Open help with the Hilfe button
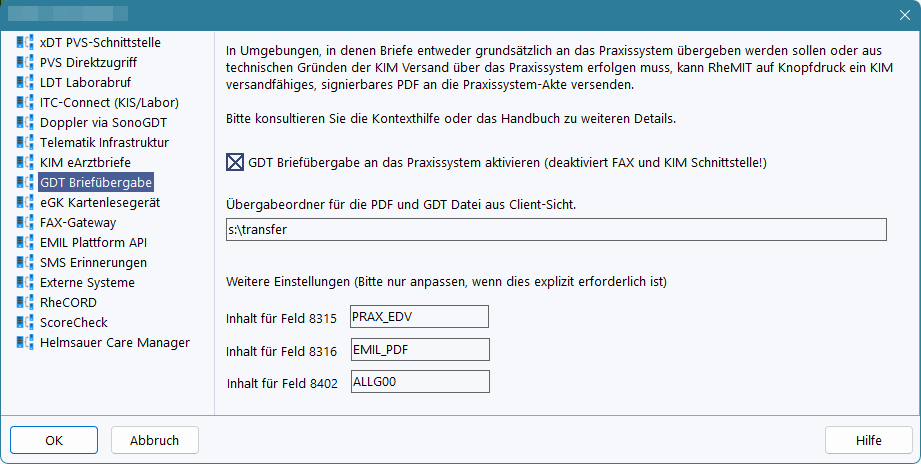This screenshot has width=921, height=464. tap(868, 440)
